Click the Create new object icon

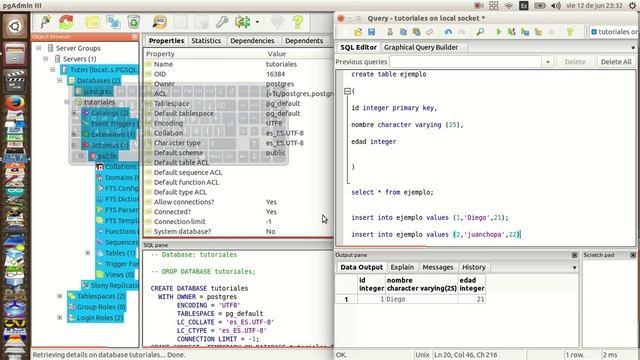[x=113, y=22]
